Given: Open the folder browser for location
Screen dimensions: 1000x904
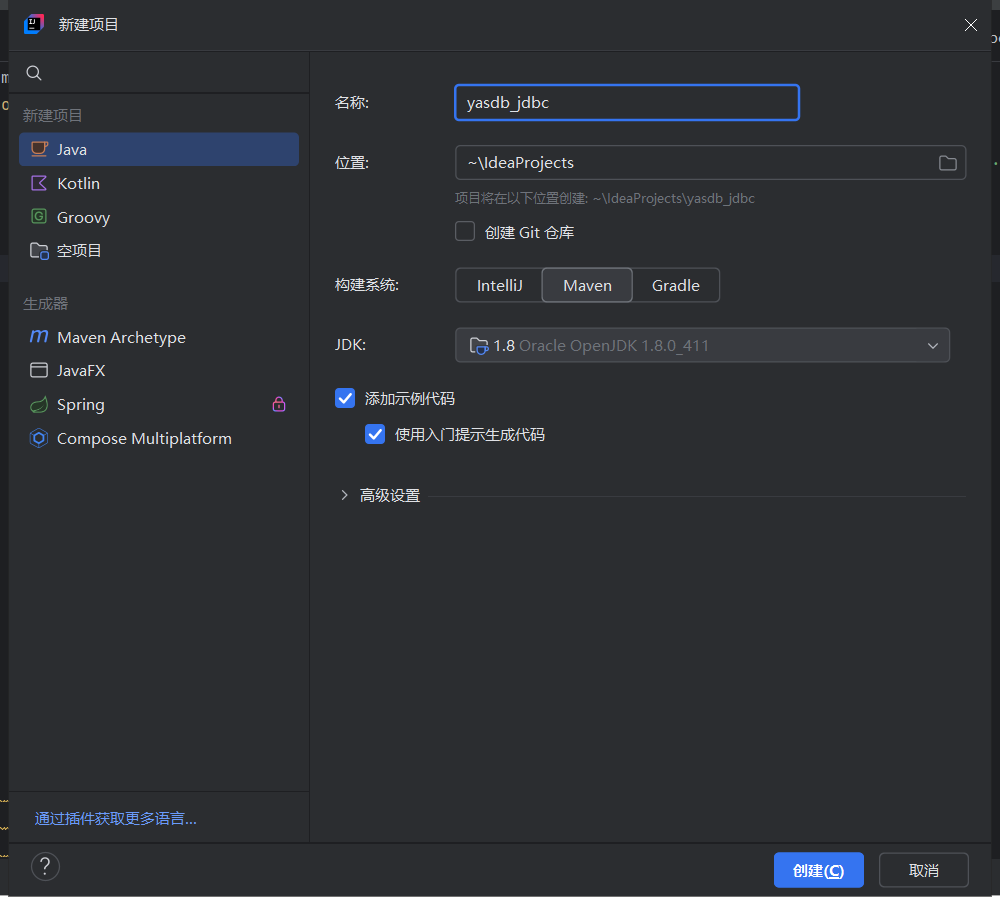Looking at the screenshot, I should 947,163.
